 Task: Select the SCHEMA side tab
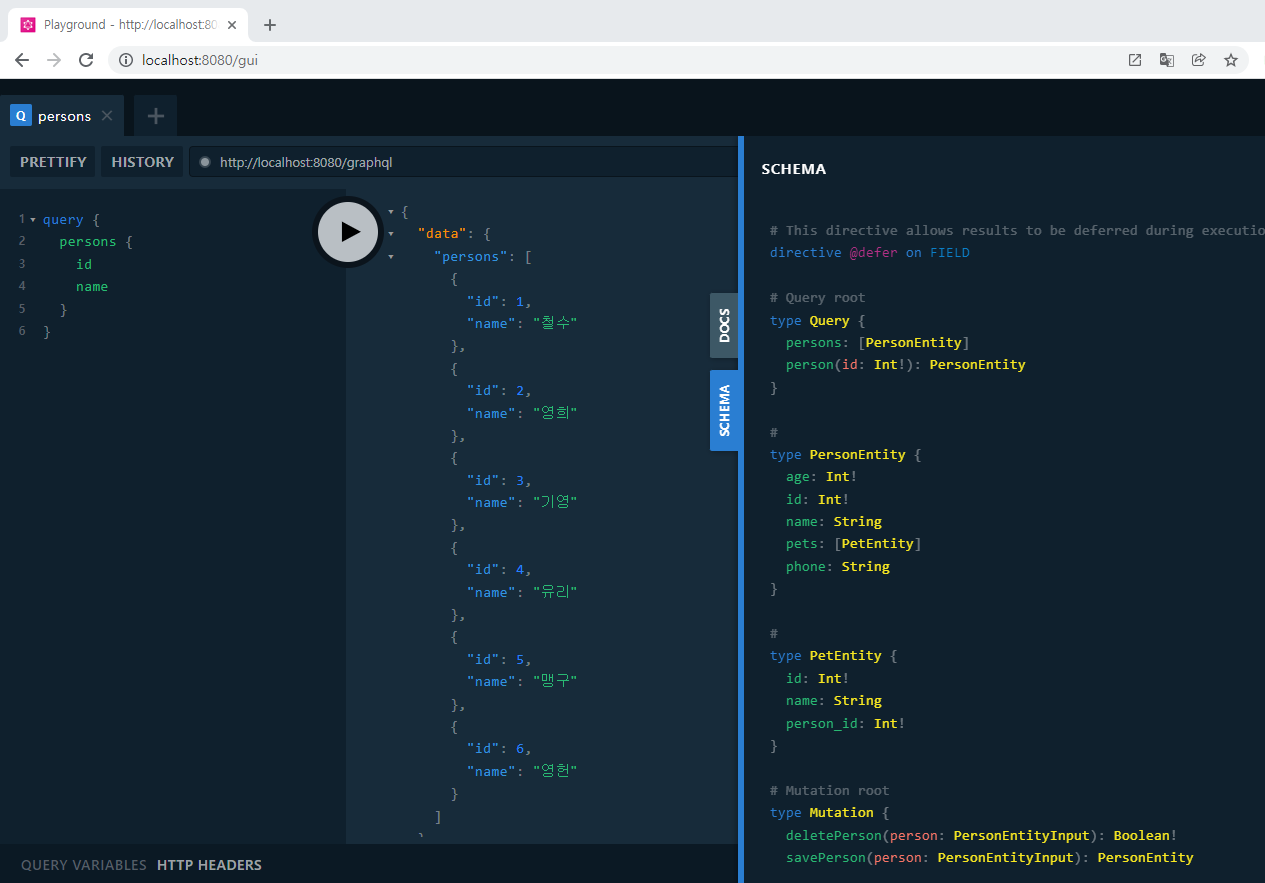[724, 411]
